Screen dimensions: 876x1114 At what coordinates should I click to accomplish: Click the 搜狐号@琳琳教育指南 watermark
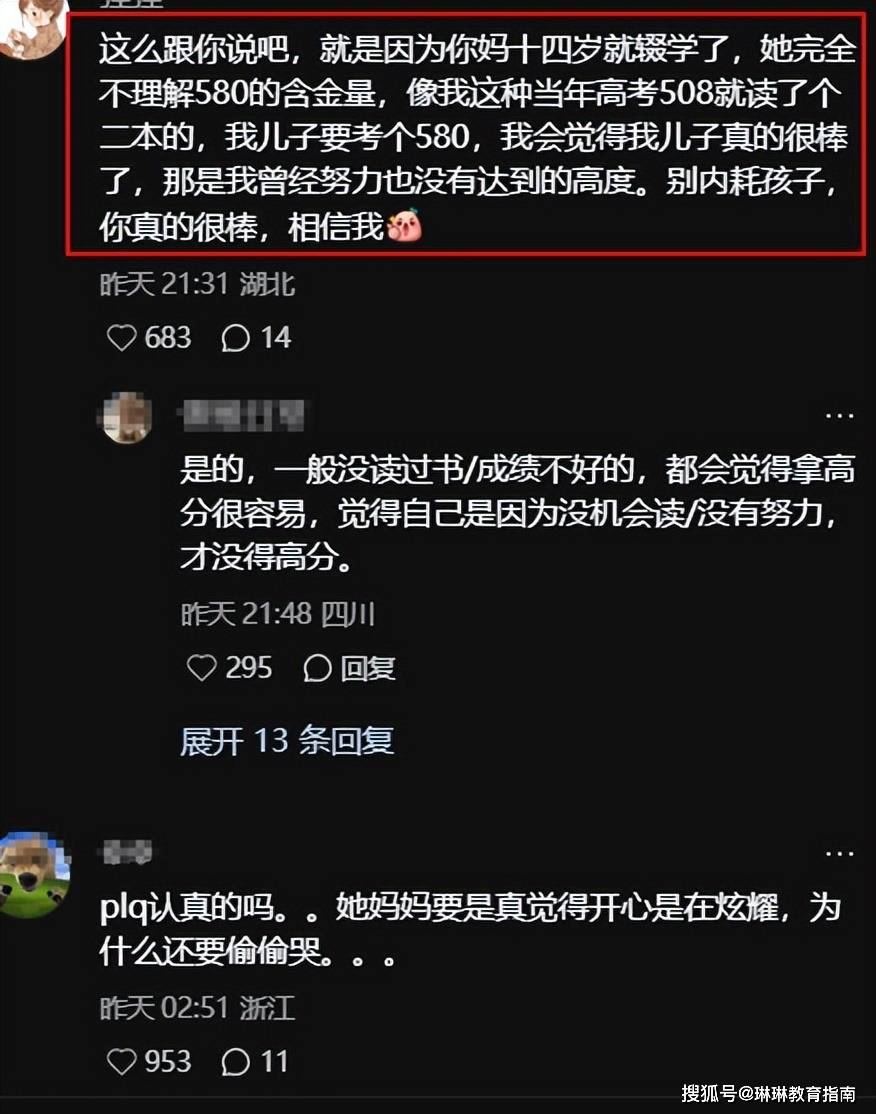point(768,1093)
